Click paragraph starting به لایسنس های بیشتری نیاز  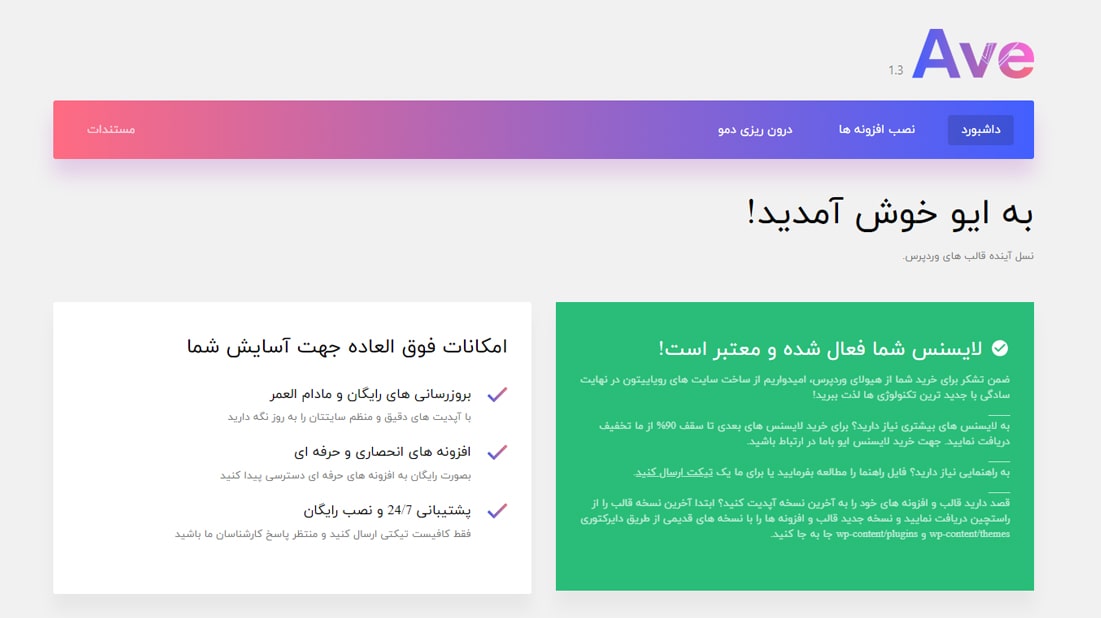click(x=804, y=433)
